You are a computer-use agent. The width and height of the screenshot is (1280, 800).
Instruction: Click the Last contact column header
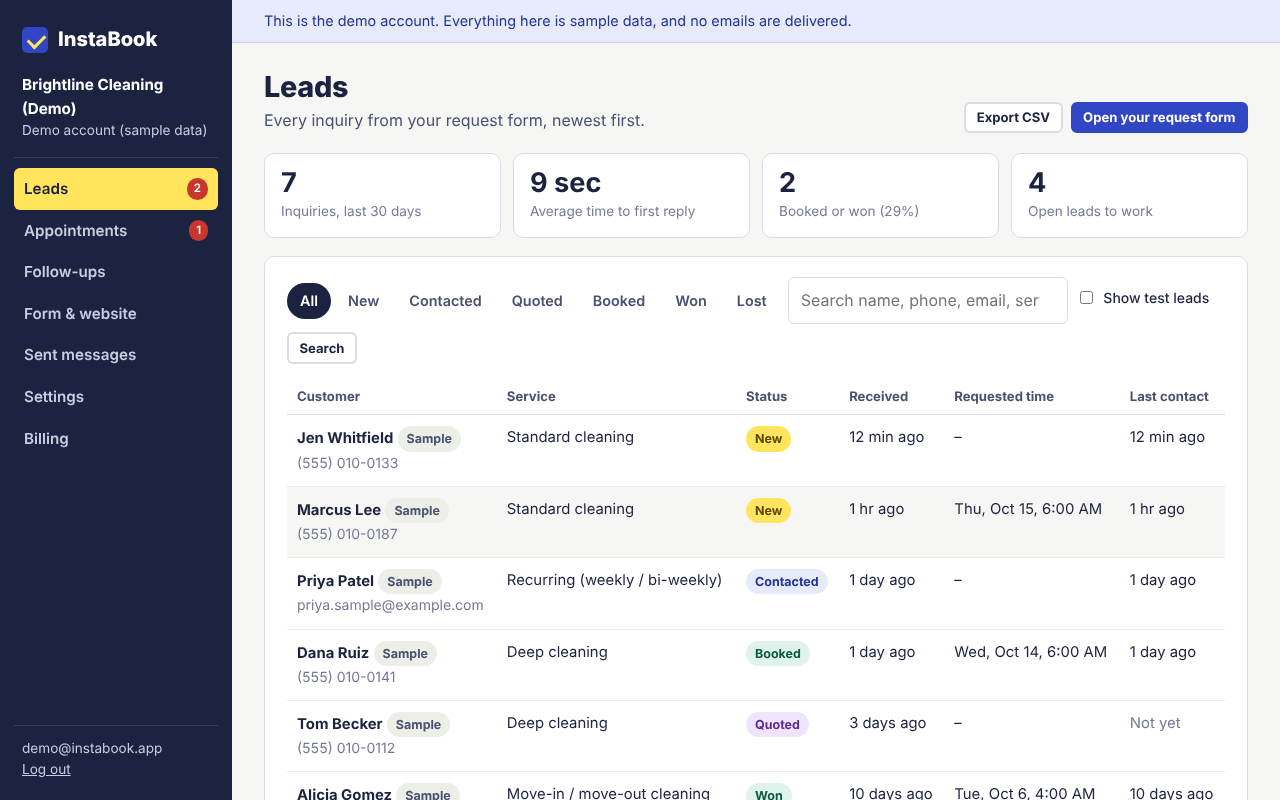tap(1169, 397)
